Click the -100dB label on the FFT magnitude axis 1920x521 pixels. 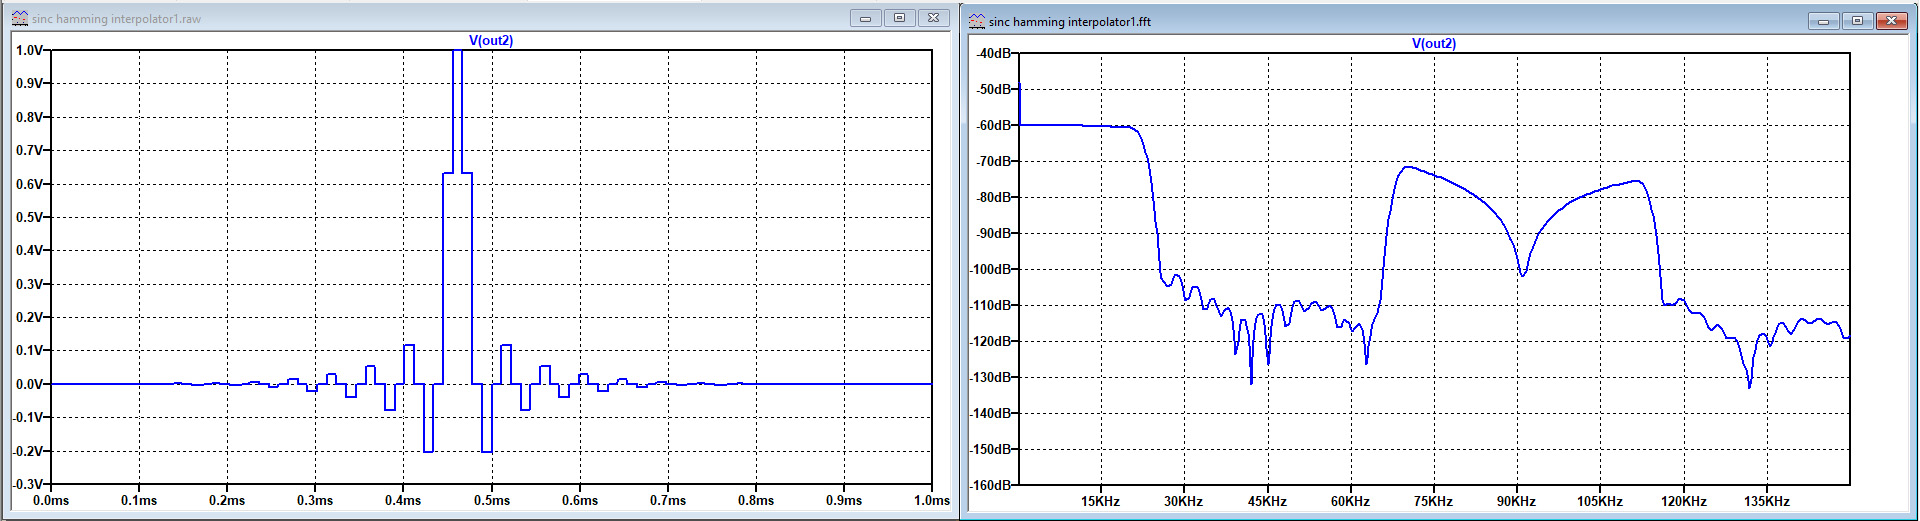990,269
